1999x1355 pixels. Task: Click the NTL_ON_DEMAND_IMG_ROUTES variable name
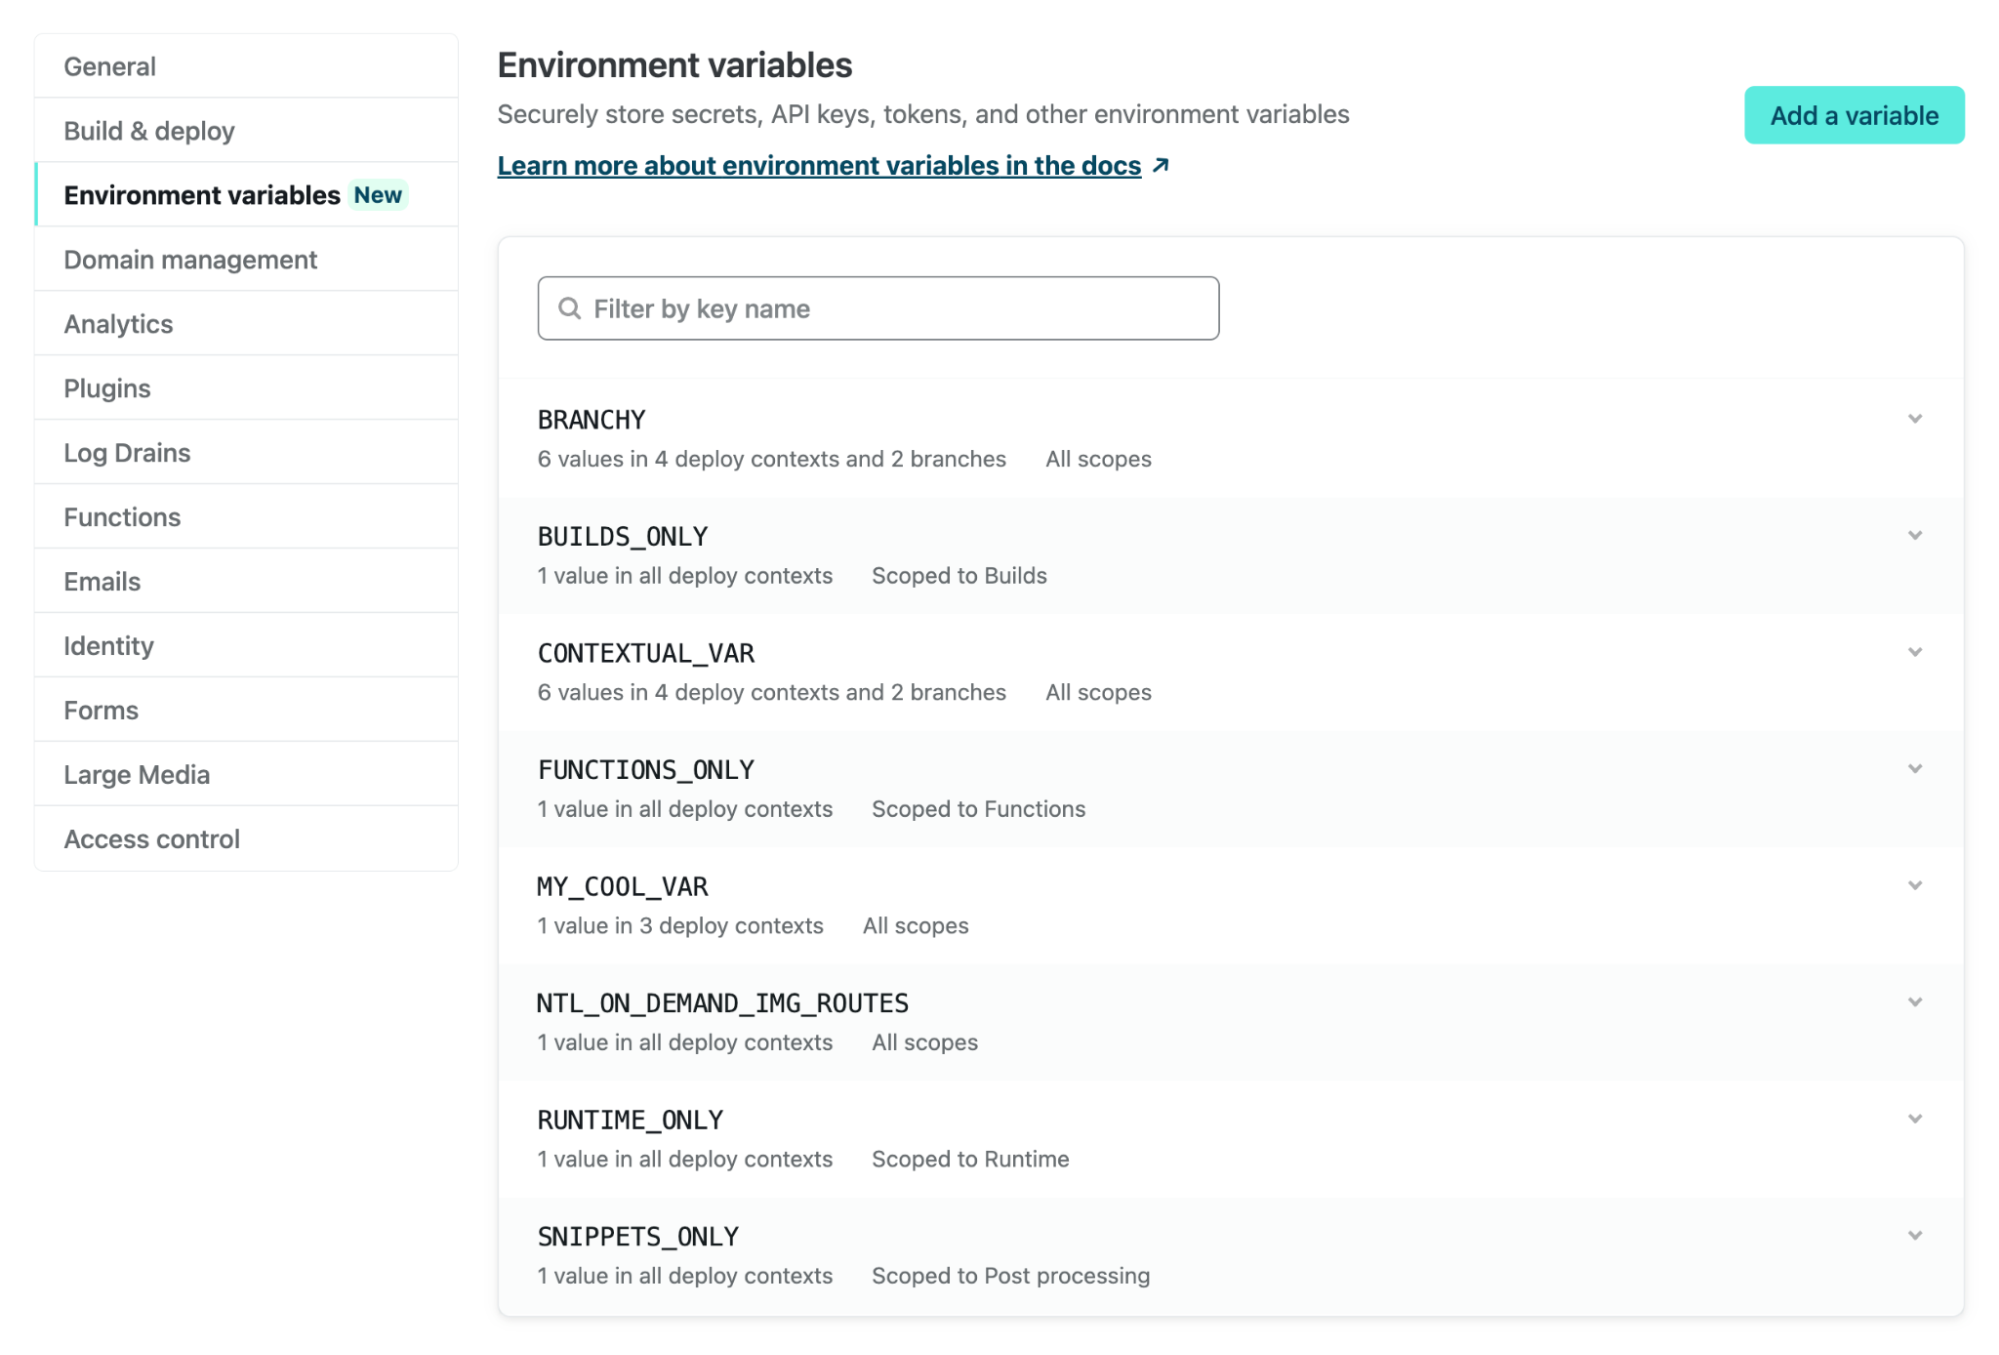pyautogui.click(x=722, y=1003)
